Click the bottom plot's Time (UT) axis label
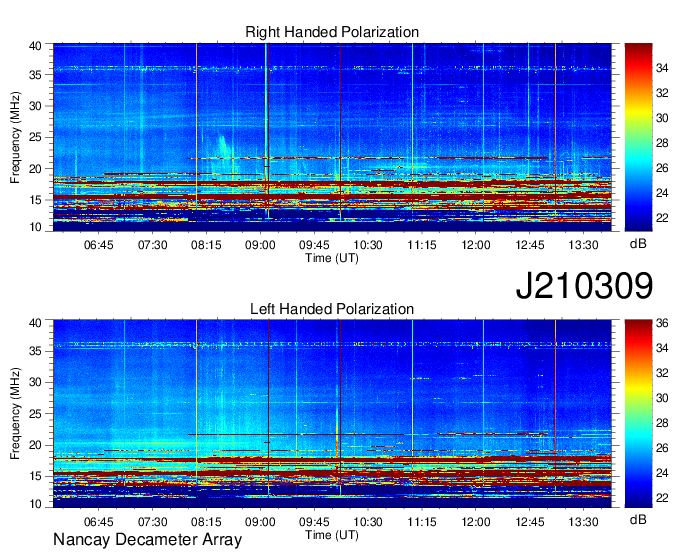Image resolution: width=680 pixels, height=552 pixels. (x=332, y=535)
